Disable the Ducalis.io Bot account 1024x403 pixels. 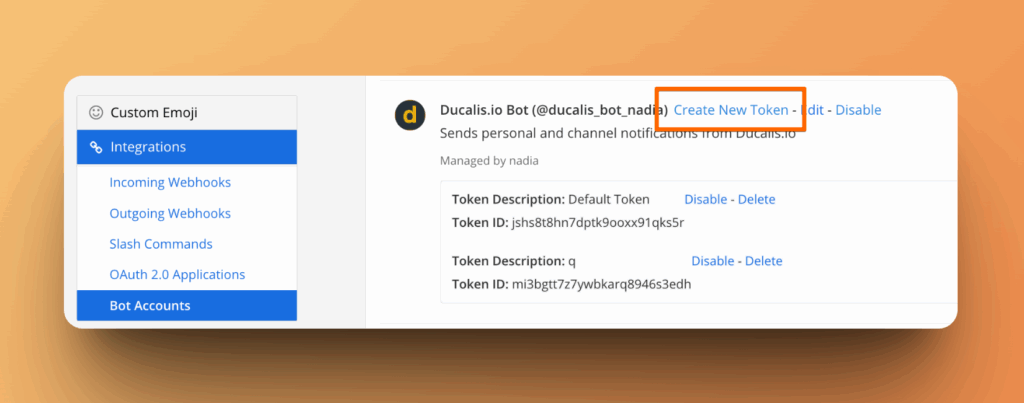click(858, 110)
